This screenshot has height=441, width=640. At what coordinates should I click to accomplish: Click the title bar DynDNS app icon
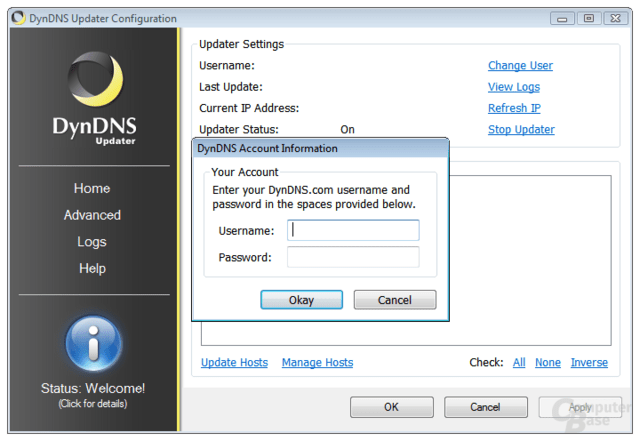pyautogui.click(x=18, y=18)
